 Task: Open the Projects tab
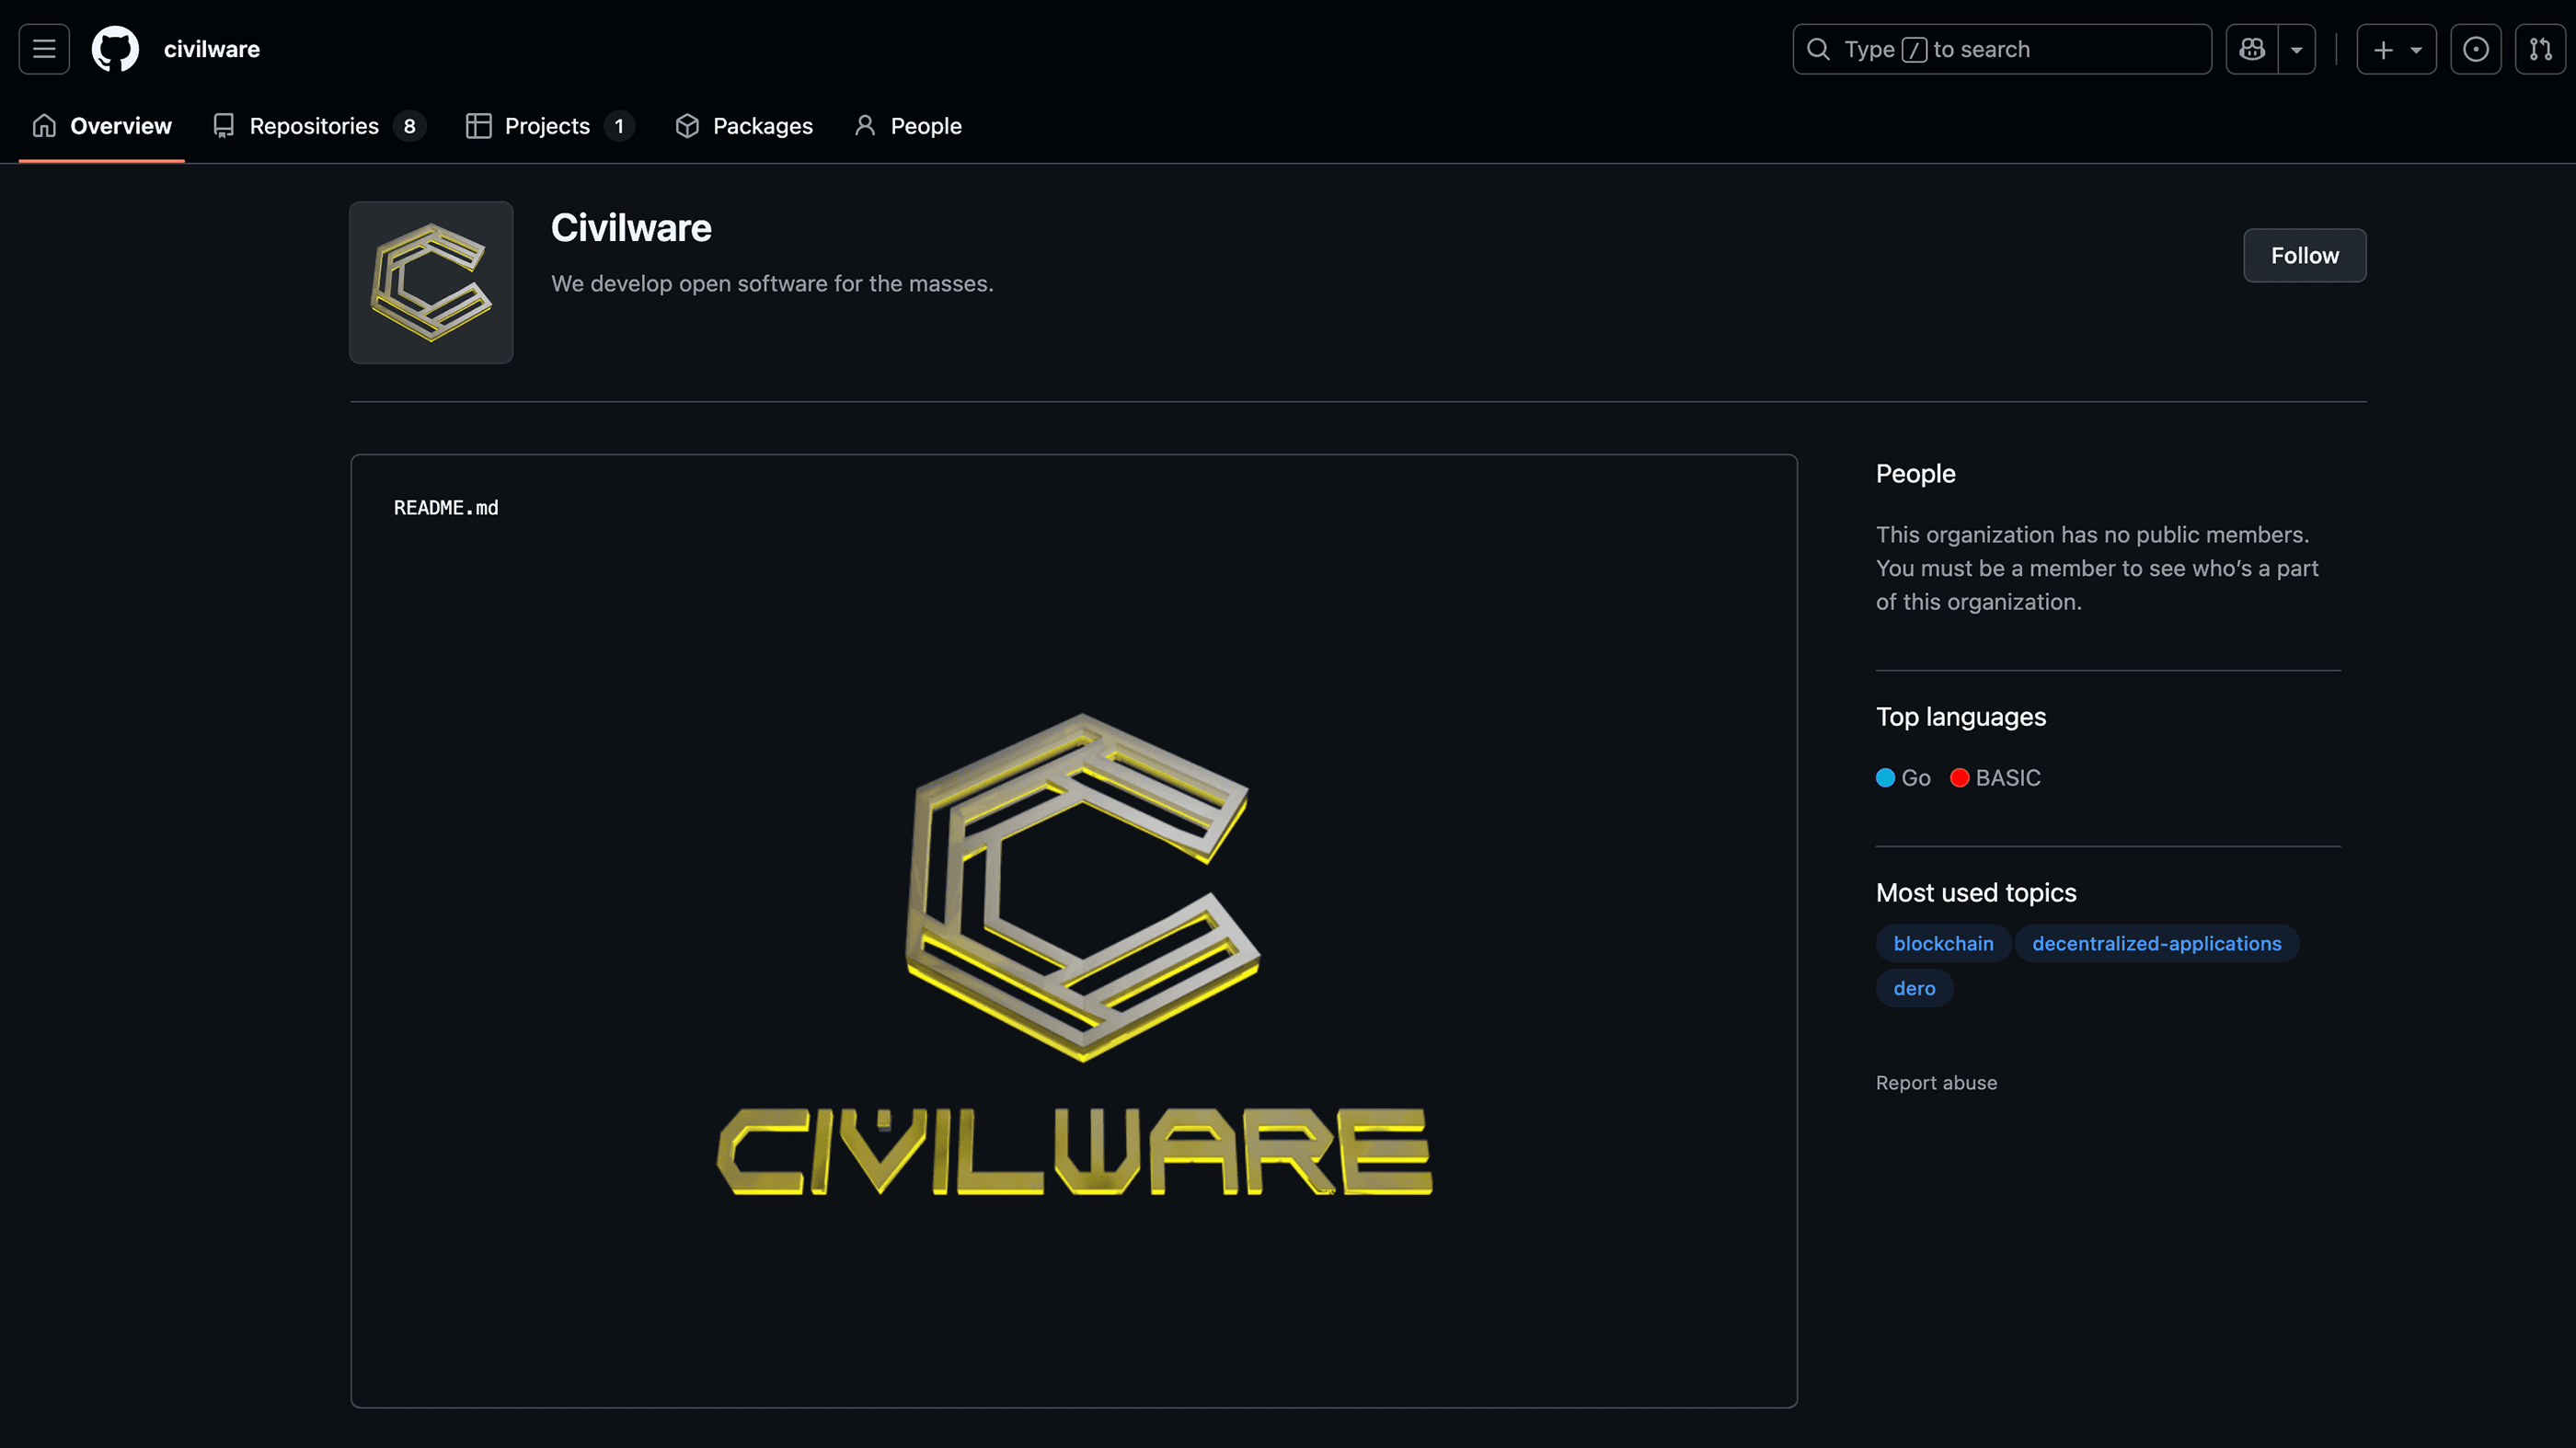[x=547, y=126]
